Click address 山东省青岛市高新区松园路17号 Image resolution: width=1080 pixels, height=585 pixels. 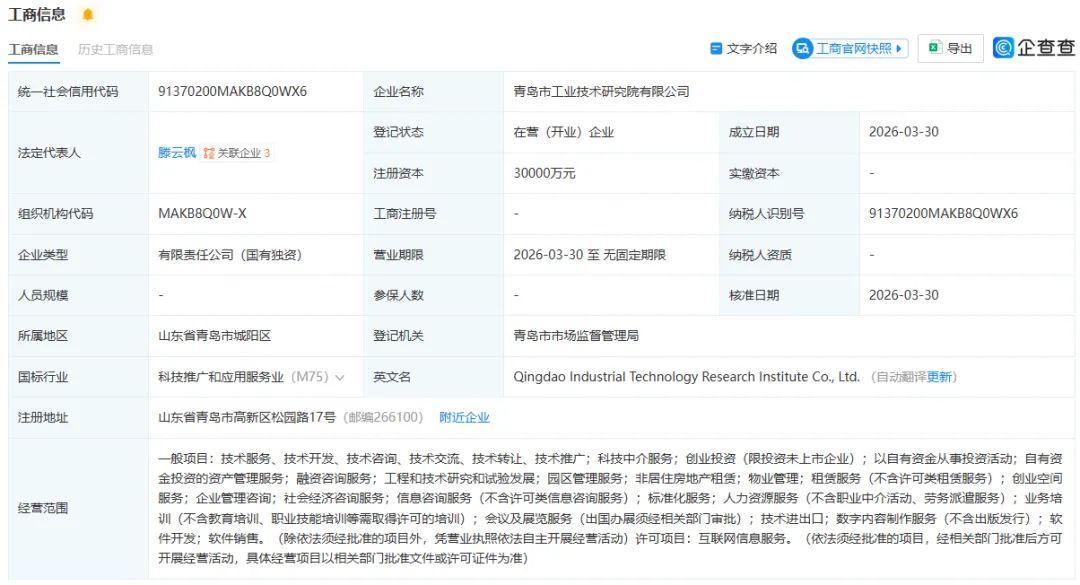247,418
